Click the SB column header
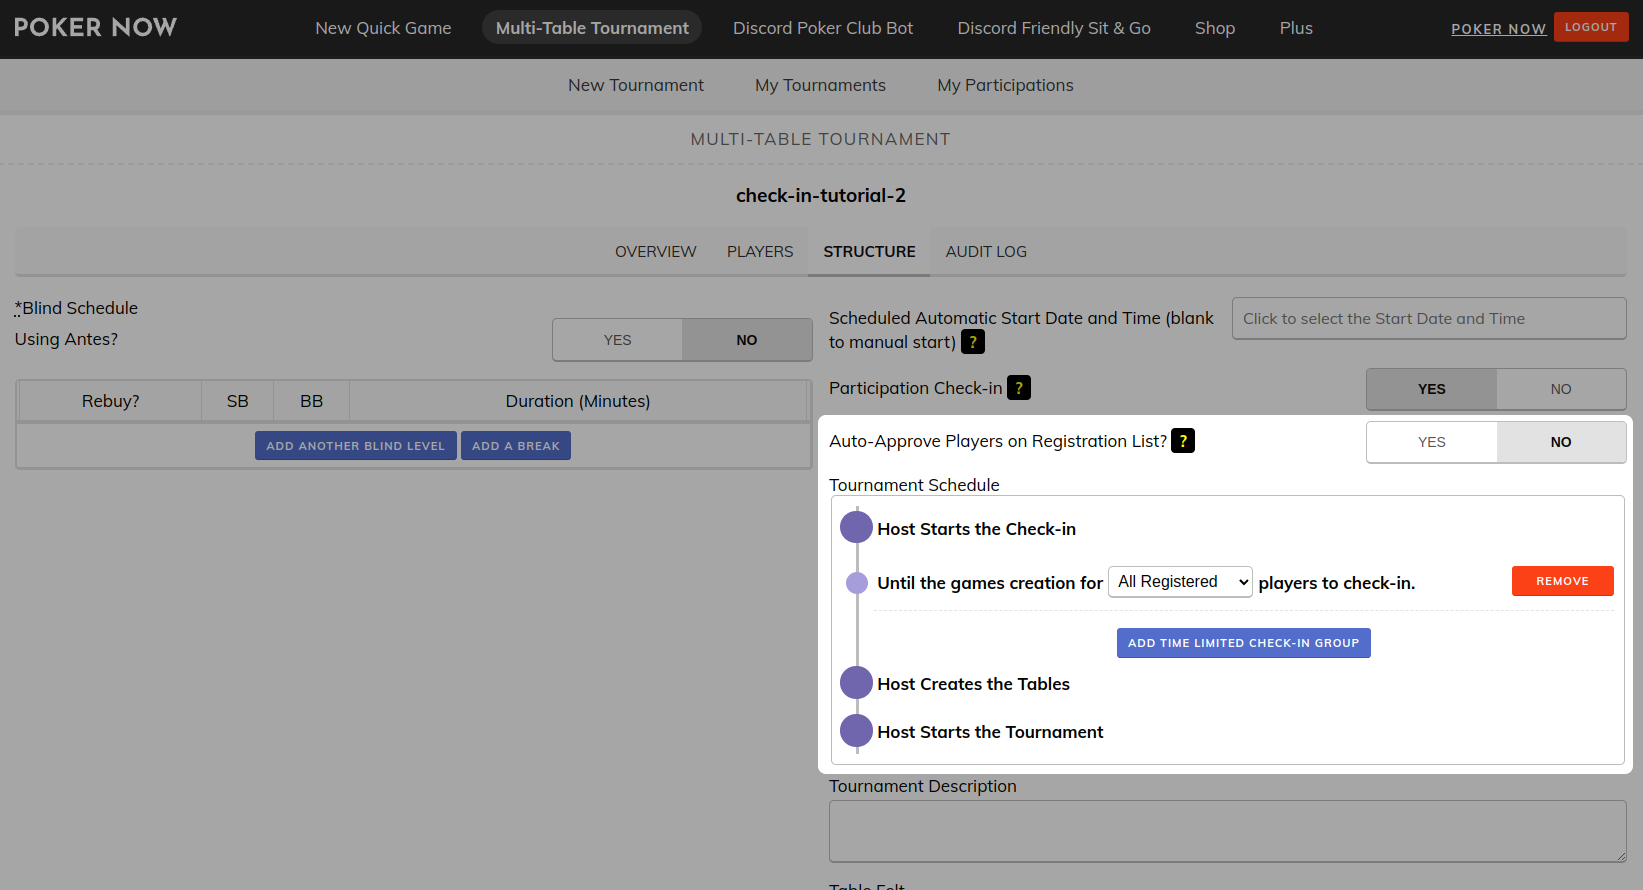Screen dimensions: 1643x890 [x=237, y=401]
